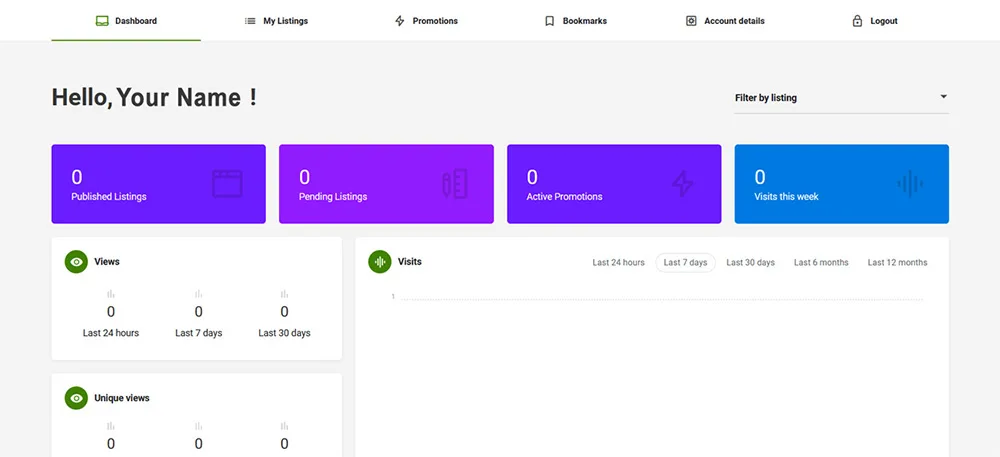Click the Bookmarks icon in navigation
Viewport: 1000px width, 457px height.
[x=549, y=21]
